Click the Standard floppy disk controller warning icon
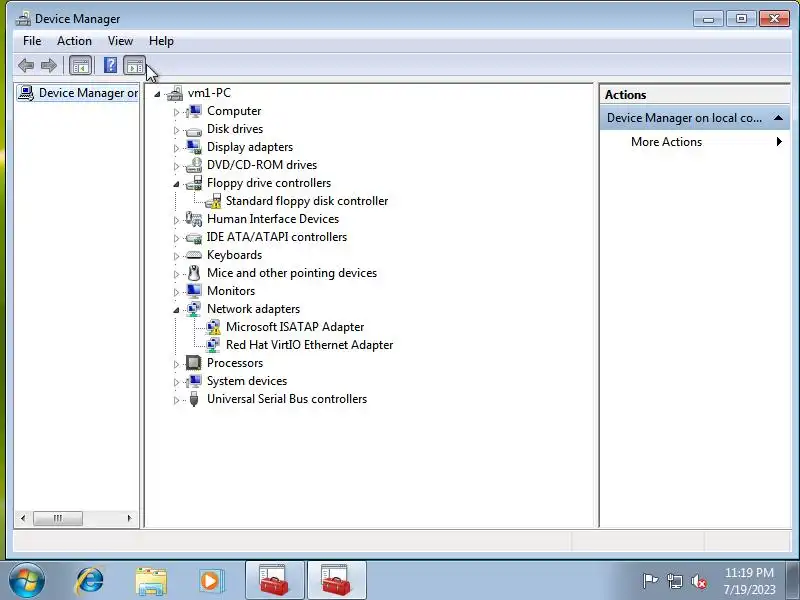The height and width of the screenshot is (600, 800). [213, 201]
